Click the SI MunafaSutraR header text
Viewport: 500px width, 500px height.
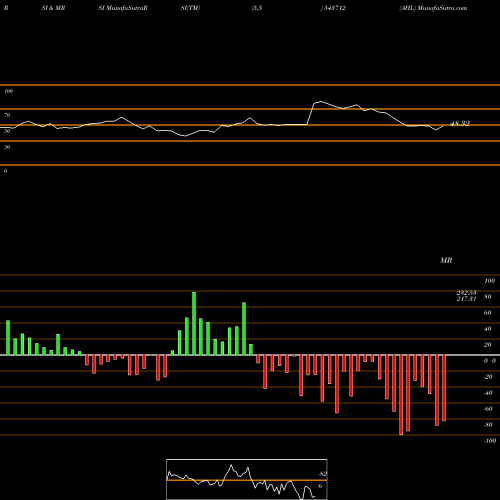click(123, 8)
